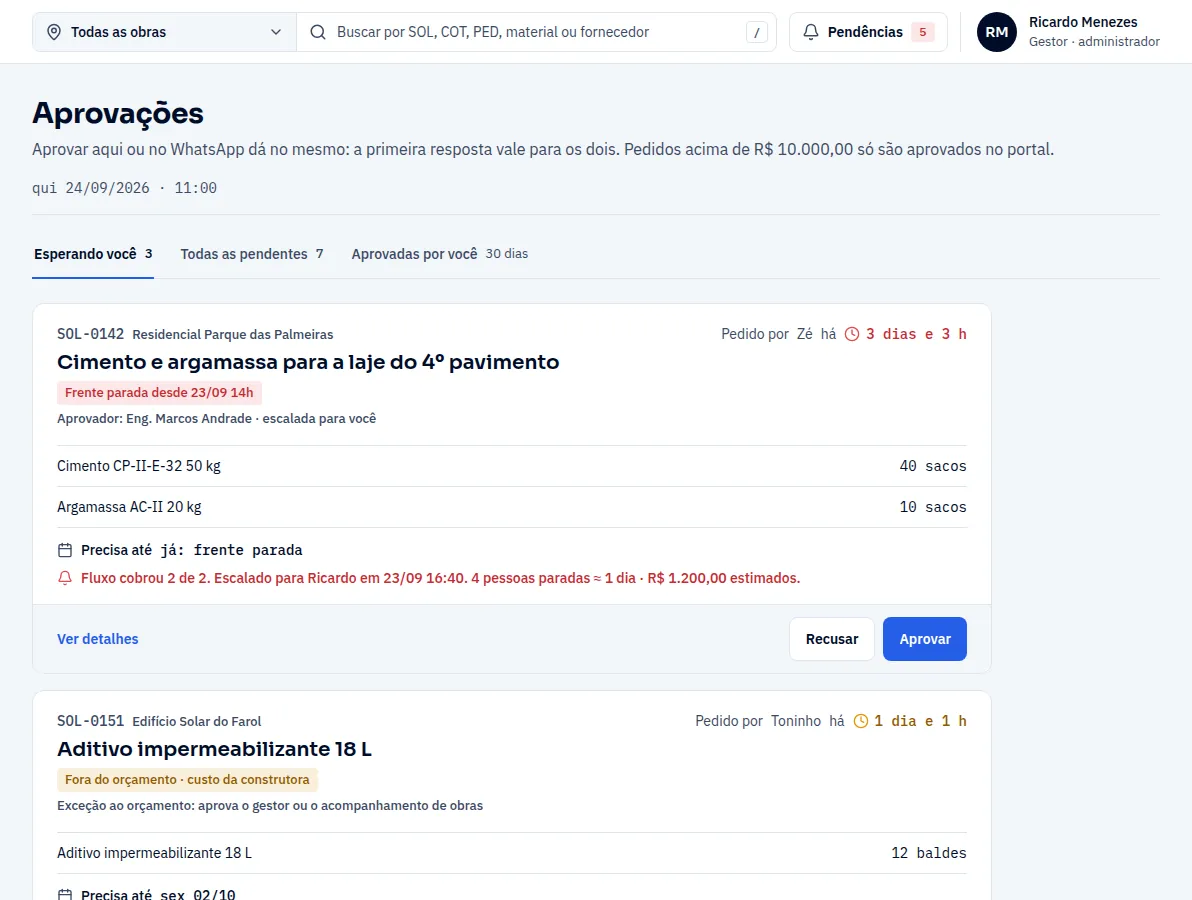Click the '10 sacos' quantity

(933, 507)
